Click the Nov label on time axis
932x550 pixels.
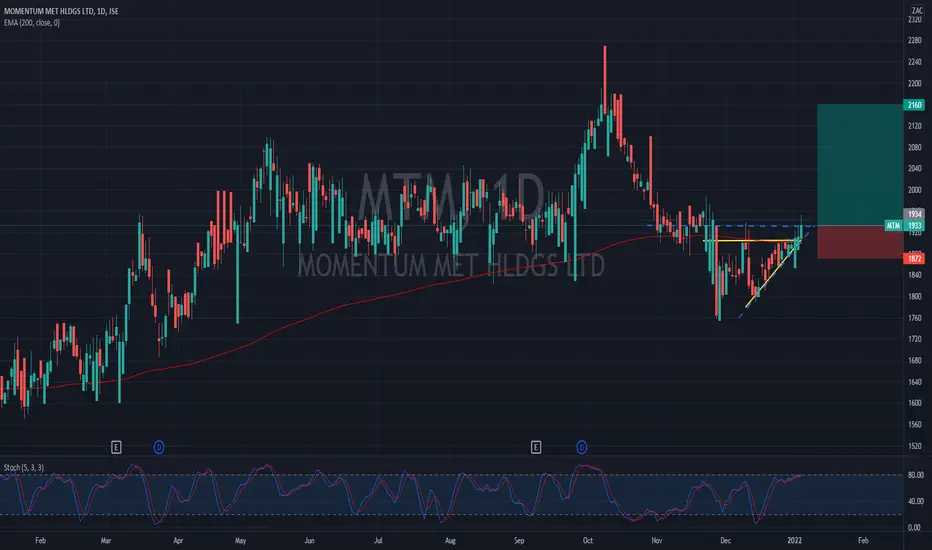click(656, 540)
